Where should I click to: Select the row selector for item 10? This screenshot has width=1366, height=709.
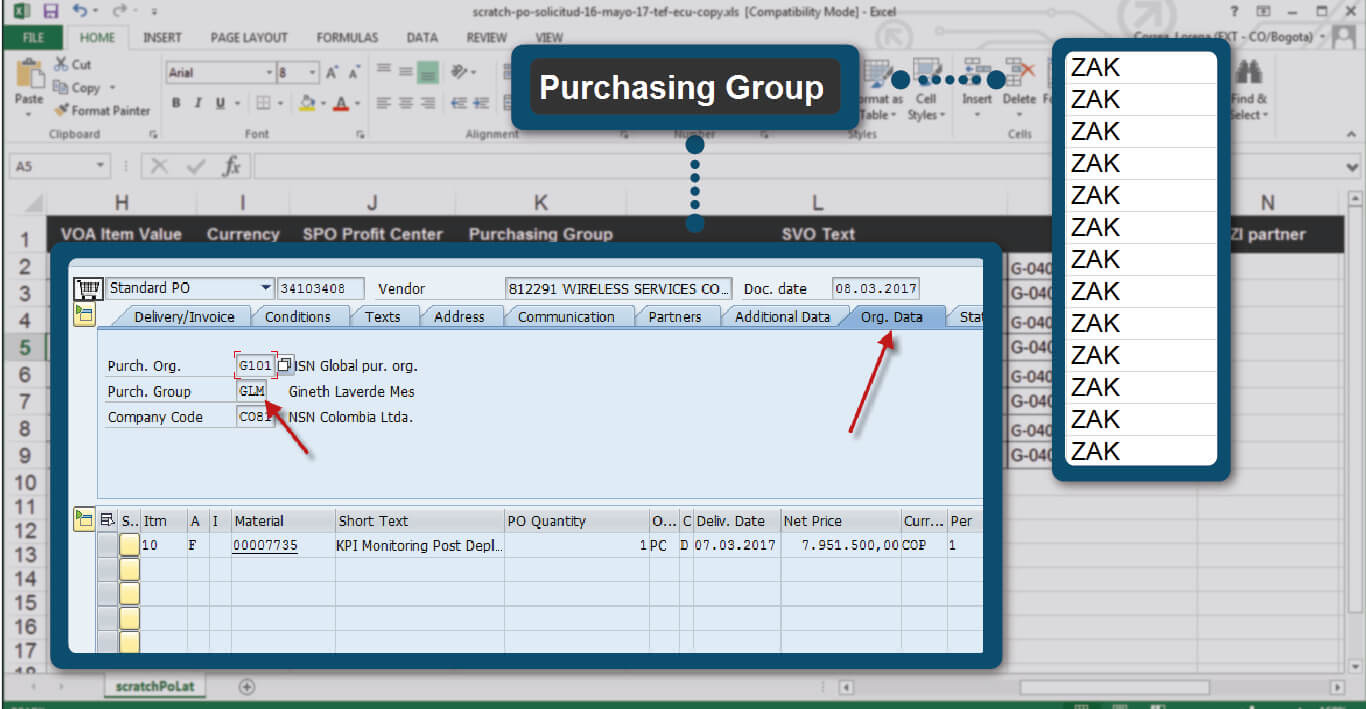point(107,546)
